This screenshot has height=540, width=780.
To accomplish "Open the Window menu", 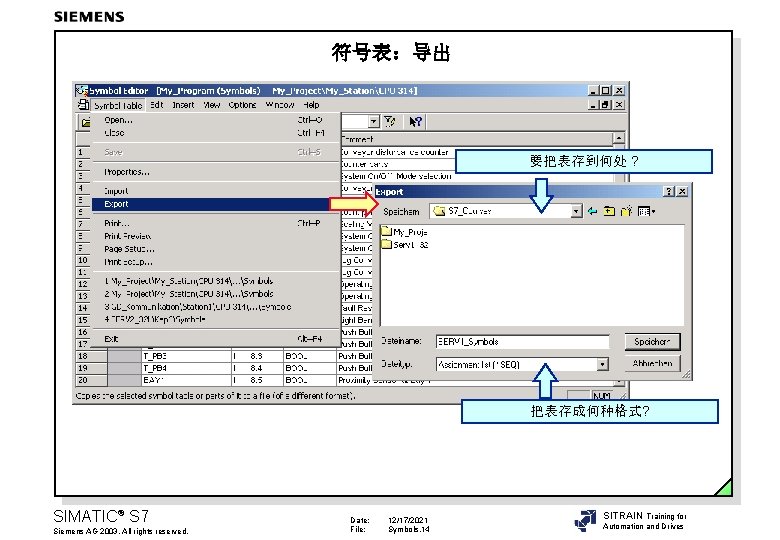I will coord(280,105).
